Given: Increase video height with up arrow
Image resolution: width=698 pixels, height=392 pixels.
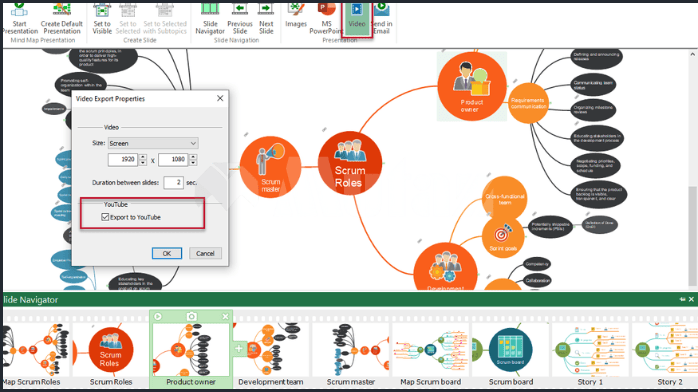Looking at the screenshot, I should [193, 157].
